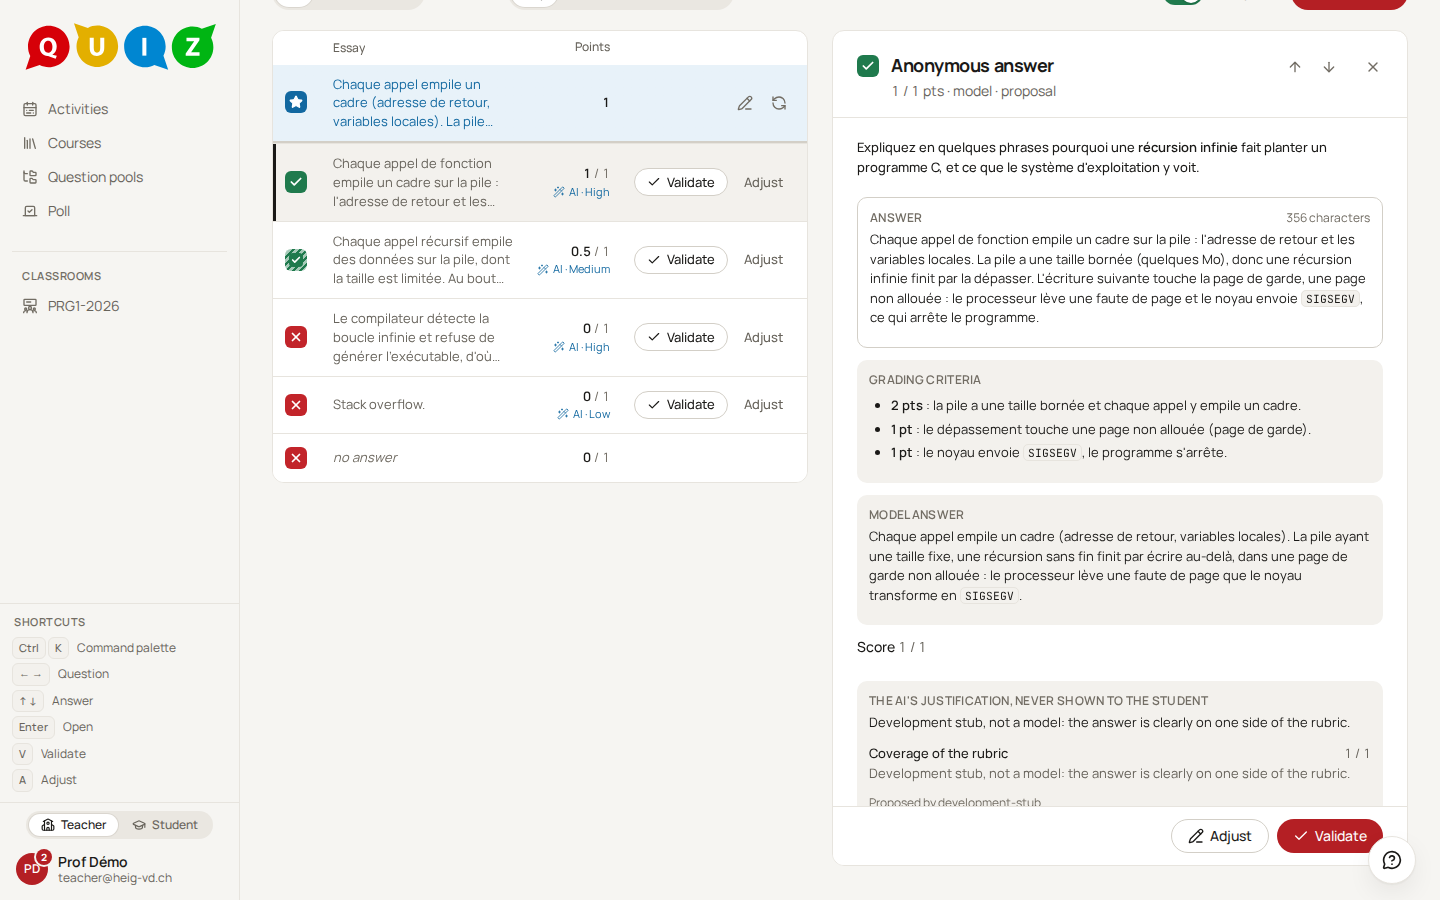
Task: Click the AI·Medium confidence label
Action: pos(574,270)
